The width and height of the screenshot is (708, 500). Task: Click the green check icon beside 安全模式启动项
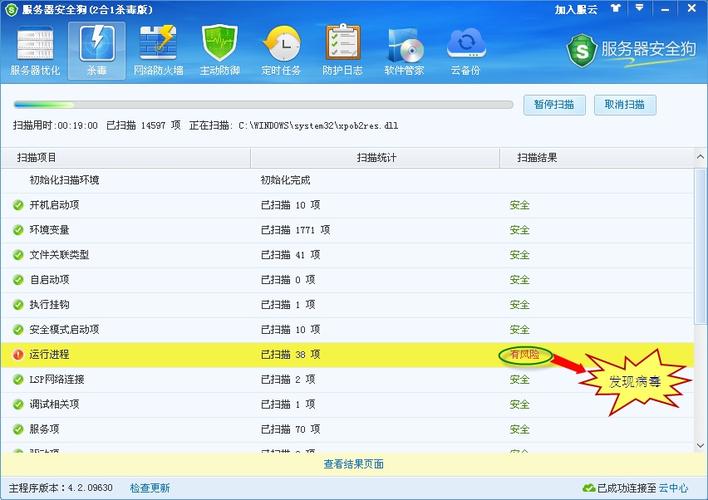point(18,329)
